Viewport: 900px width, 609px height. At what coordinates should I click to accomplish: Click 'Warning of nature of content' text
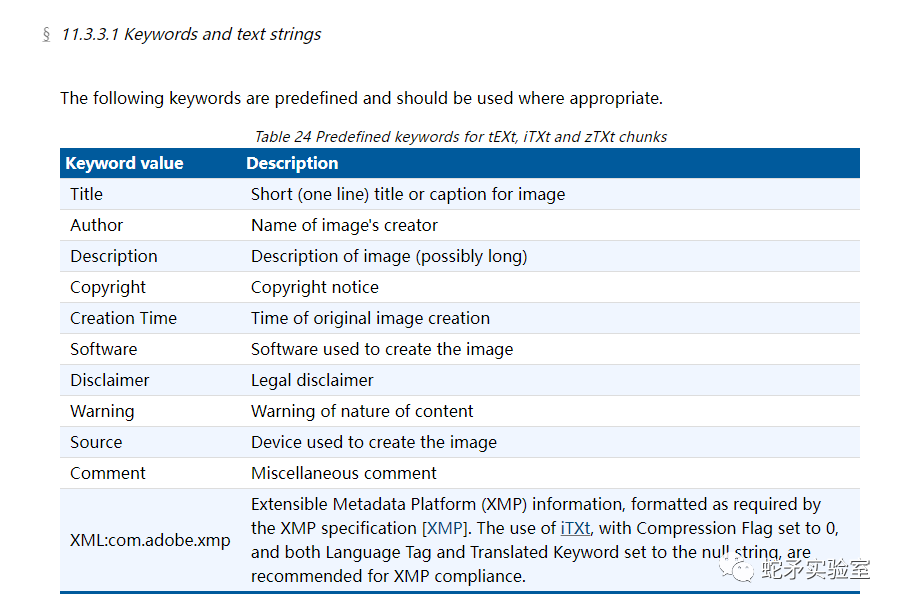[x=362, y=411]
